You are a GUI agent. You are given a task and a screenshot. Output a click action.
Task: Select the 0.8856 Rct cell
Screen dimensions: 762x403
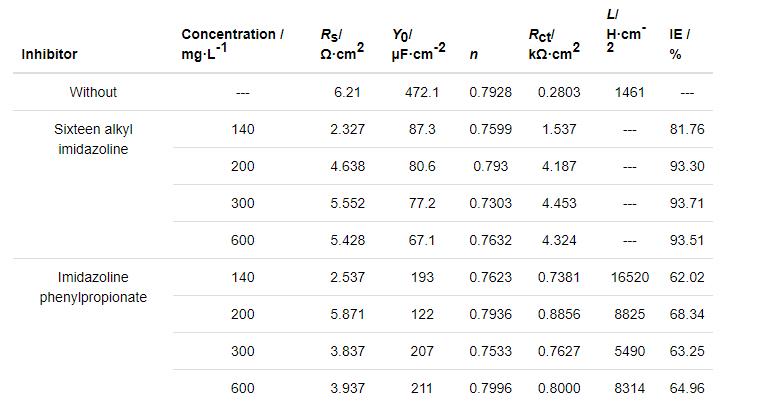[x=559, y=314]
